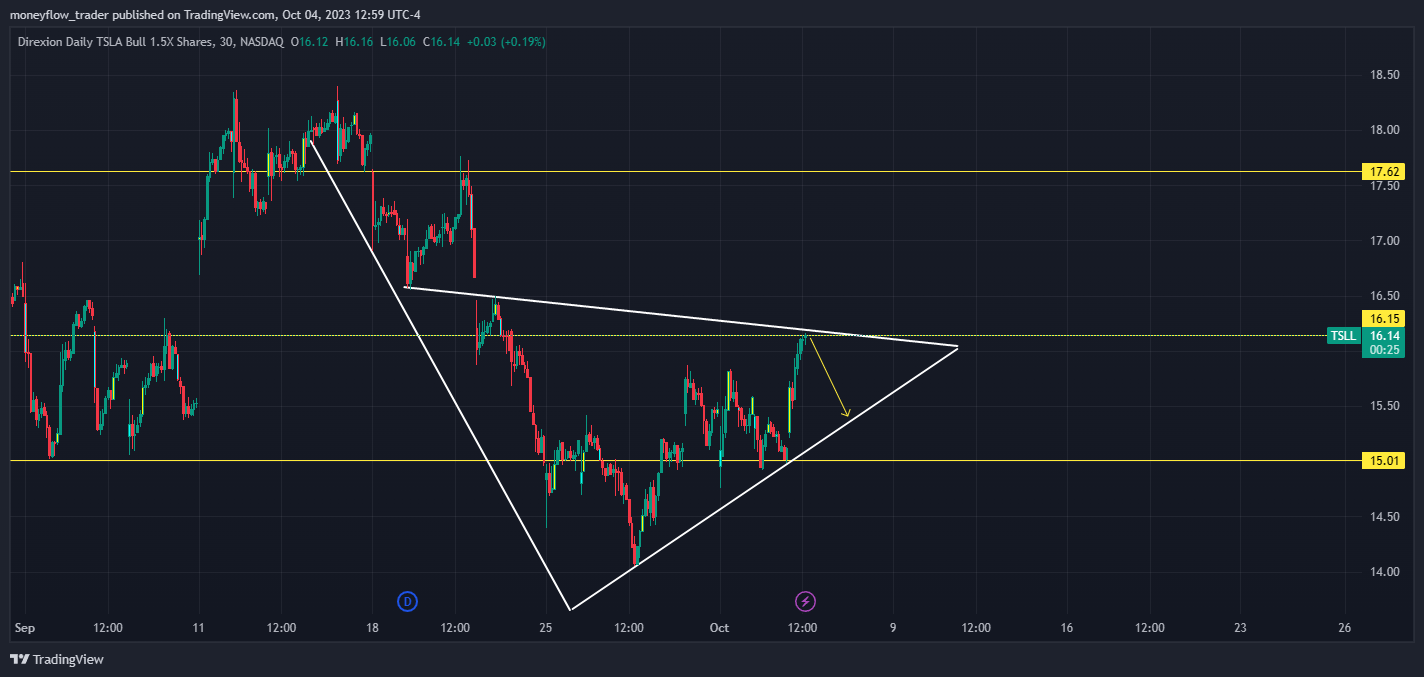Screen dimensions: 1424x677
Task: Select the 16.15 yellow price label
Action: click(1384, 319)
